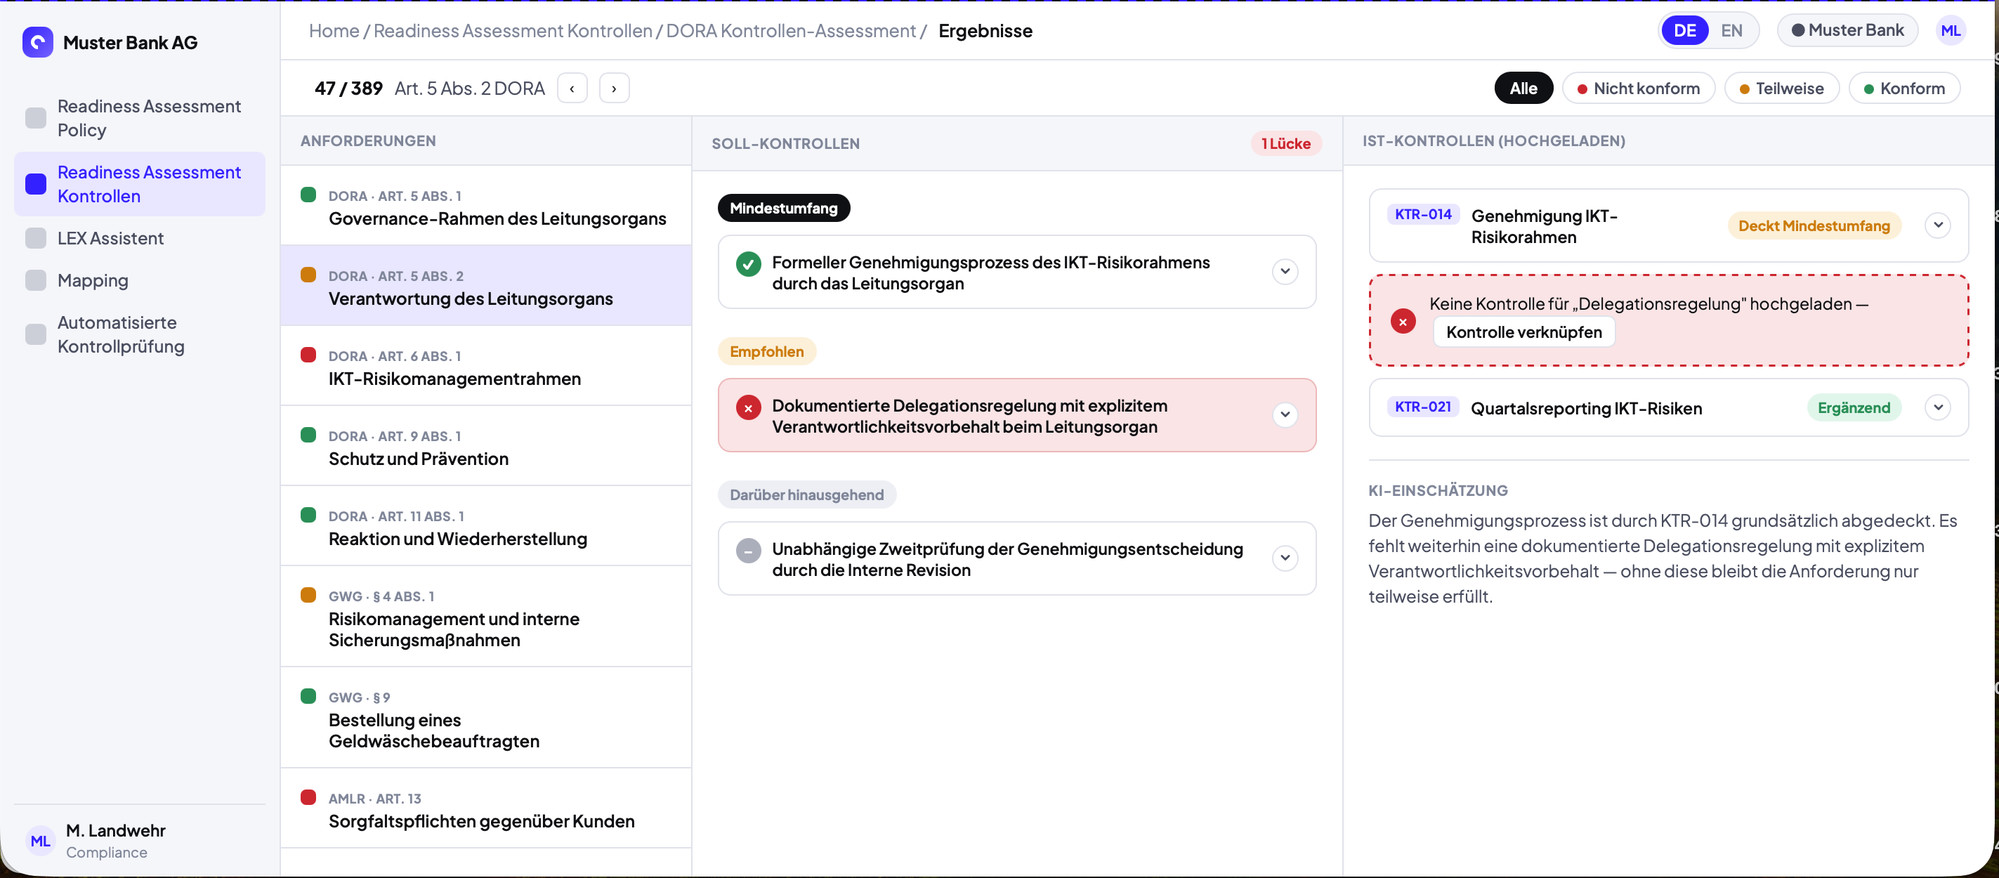Open the Muster Bank tenant selector
This screenshot has height=878, width=1999.
pyautogui.click(x=1847, y=30)
